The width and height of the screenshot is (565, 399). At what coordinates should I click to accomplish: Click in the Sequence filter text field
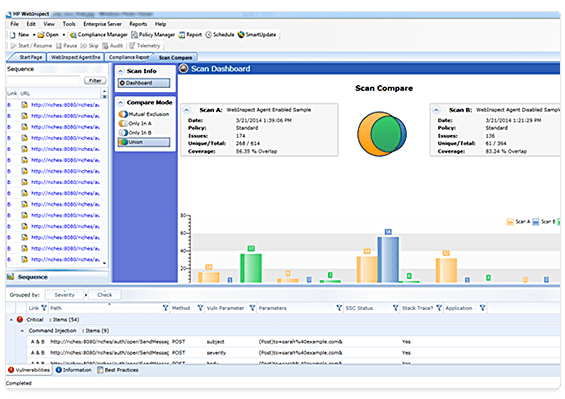[x=44, y=81]
